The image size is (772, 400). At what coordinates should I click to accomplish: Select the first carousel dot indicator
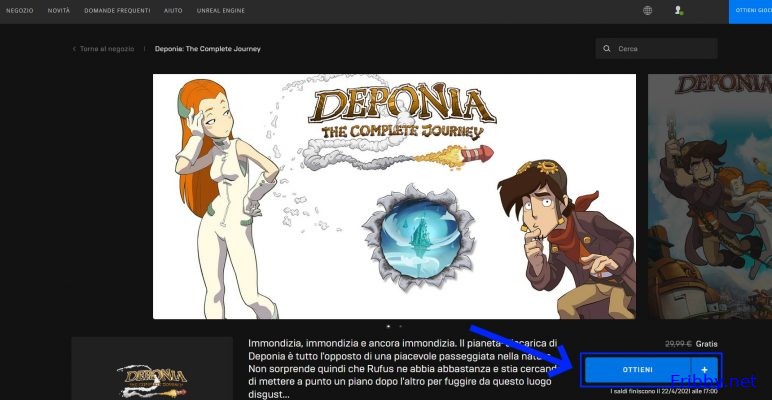[388, 326]
